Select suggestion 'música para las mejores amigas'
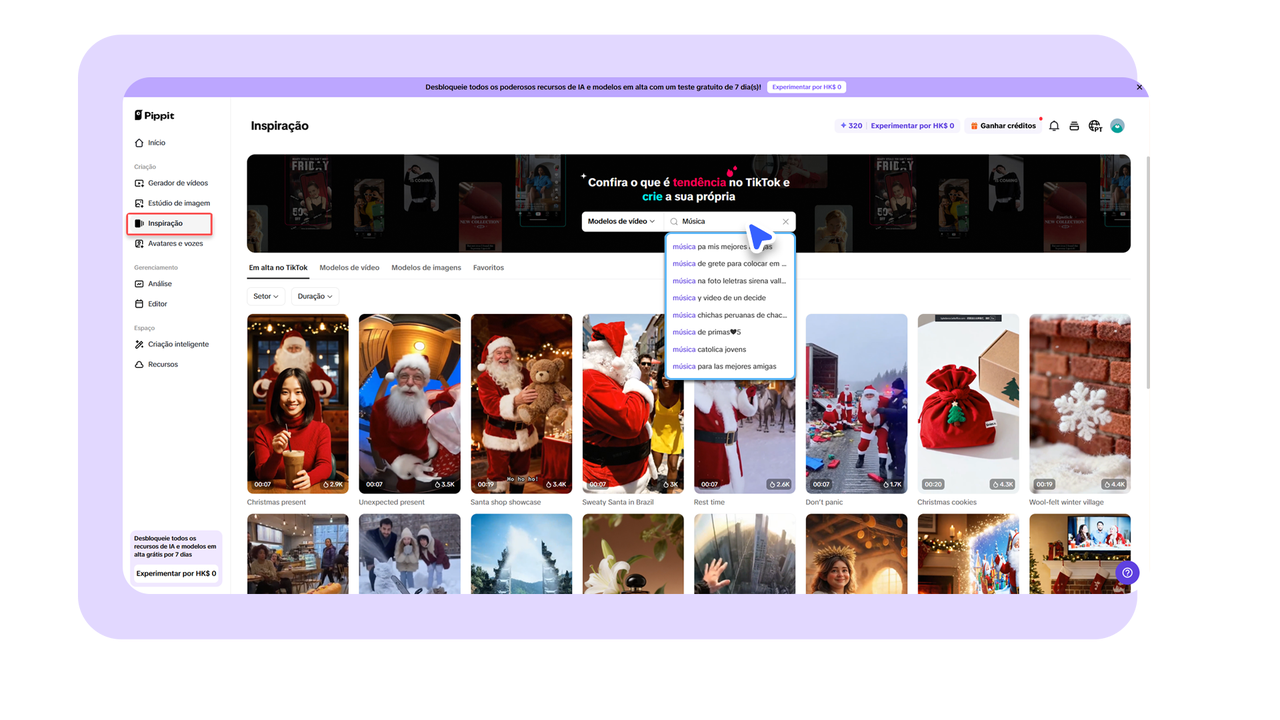This screenshot has width=1280, height=720. [x=730, y=366]
